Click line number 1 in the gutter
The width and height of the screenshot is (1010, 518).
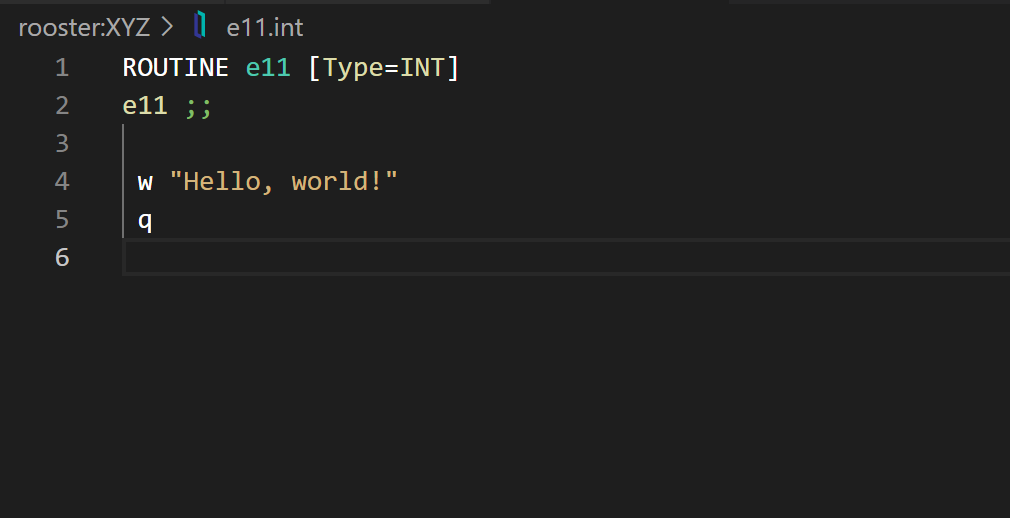click(62, 68)
